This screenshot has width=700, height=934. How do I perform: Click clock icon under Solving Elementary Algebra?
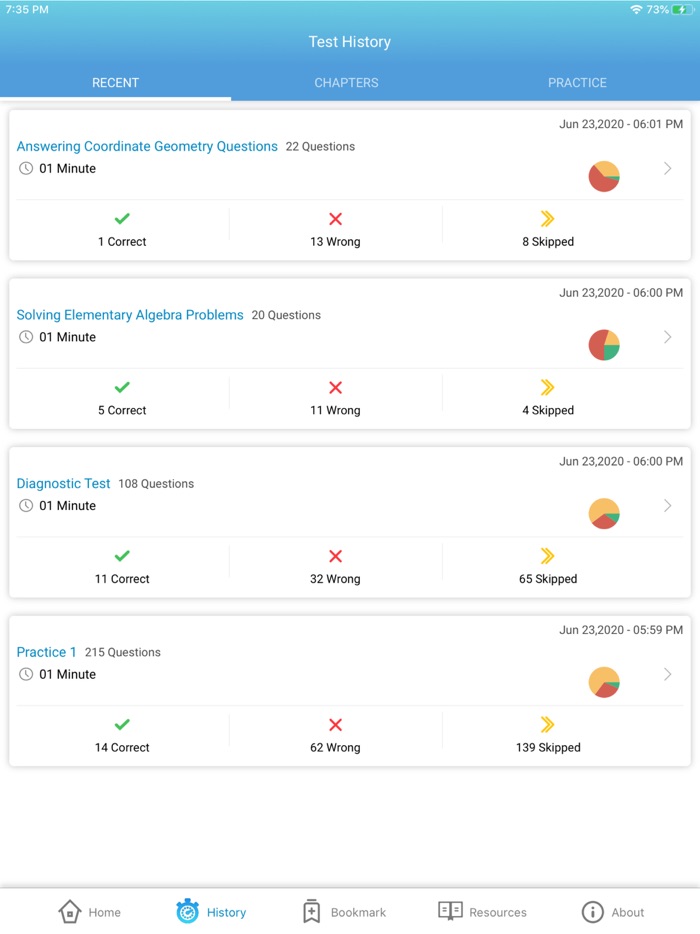coord(26,337)
